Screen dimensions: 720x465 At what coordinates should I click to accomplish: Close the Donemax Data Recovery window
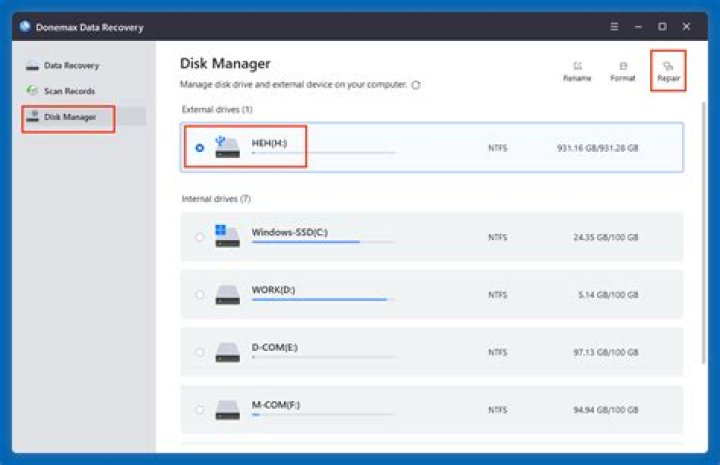686,27
